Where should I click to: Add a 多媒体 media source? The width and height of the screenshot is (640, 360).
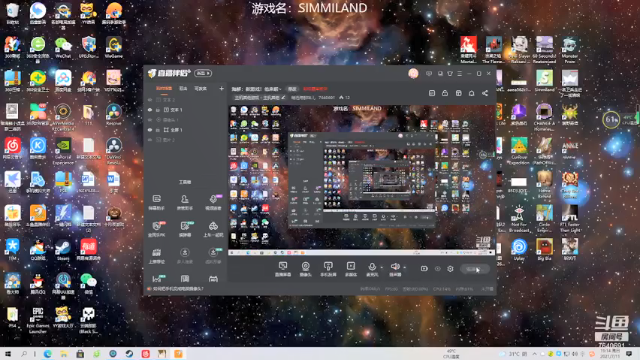click(351, 269)
